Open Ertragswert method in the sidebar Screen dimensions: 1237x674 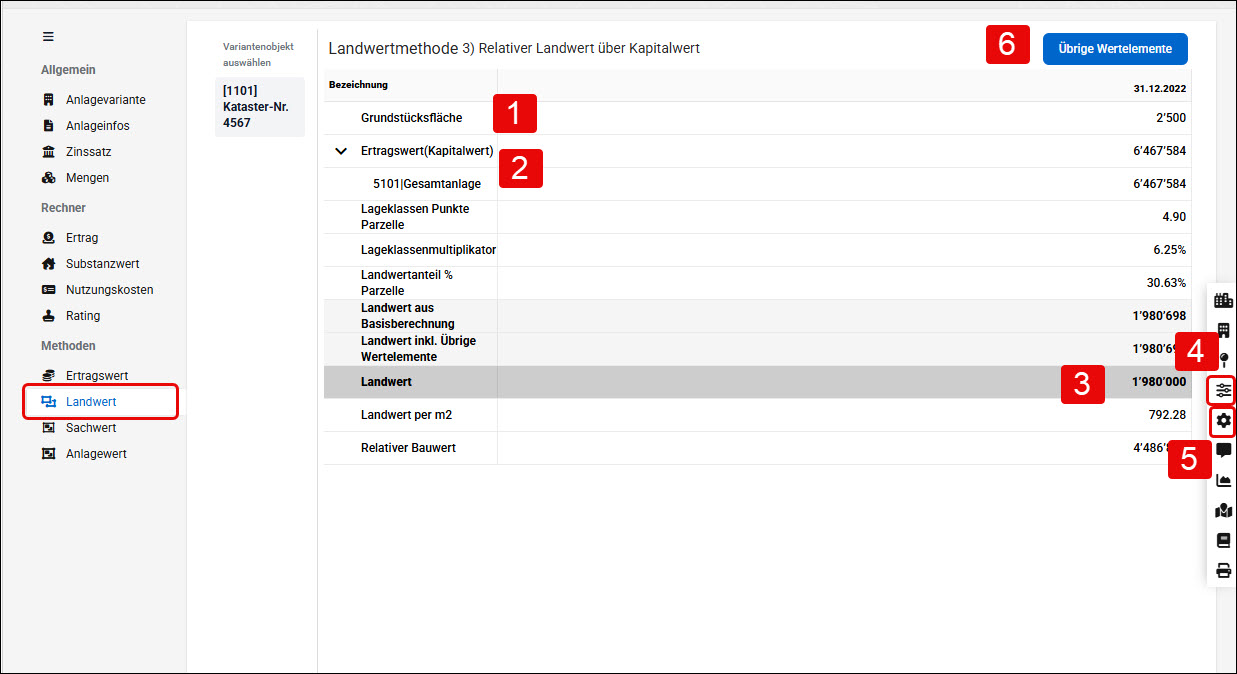(x=97, y=376)
